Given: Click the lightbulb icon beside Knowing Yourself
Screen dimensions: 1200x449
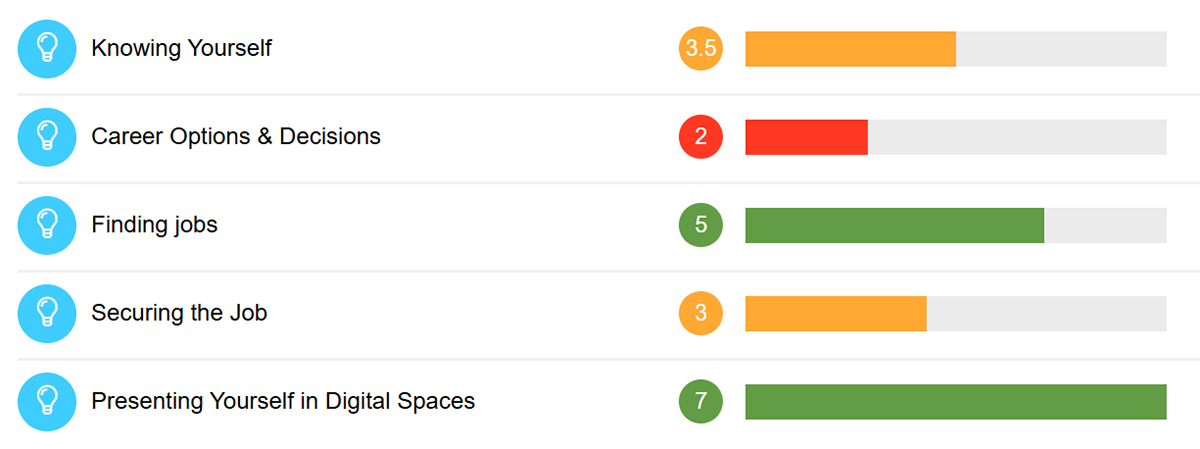Looking at the screenshot, I should pos(47,49).
